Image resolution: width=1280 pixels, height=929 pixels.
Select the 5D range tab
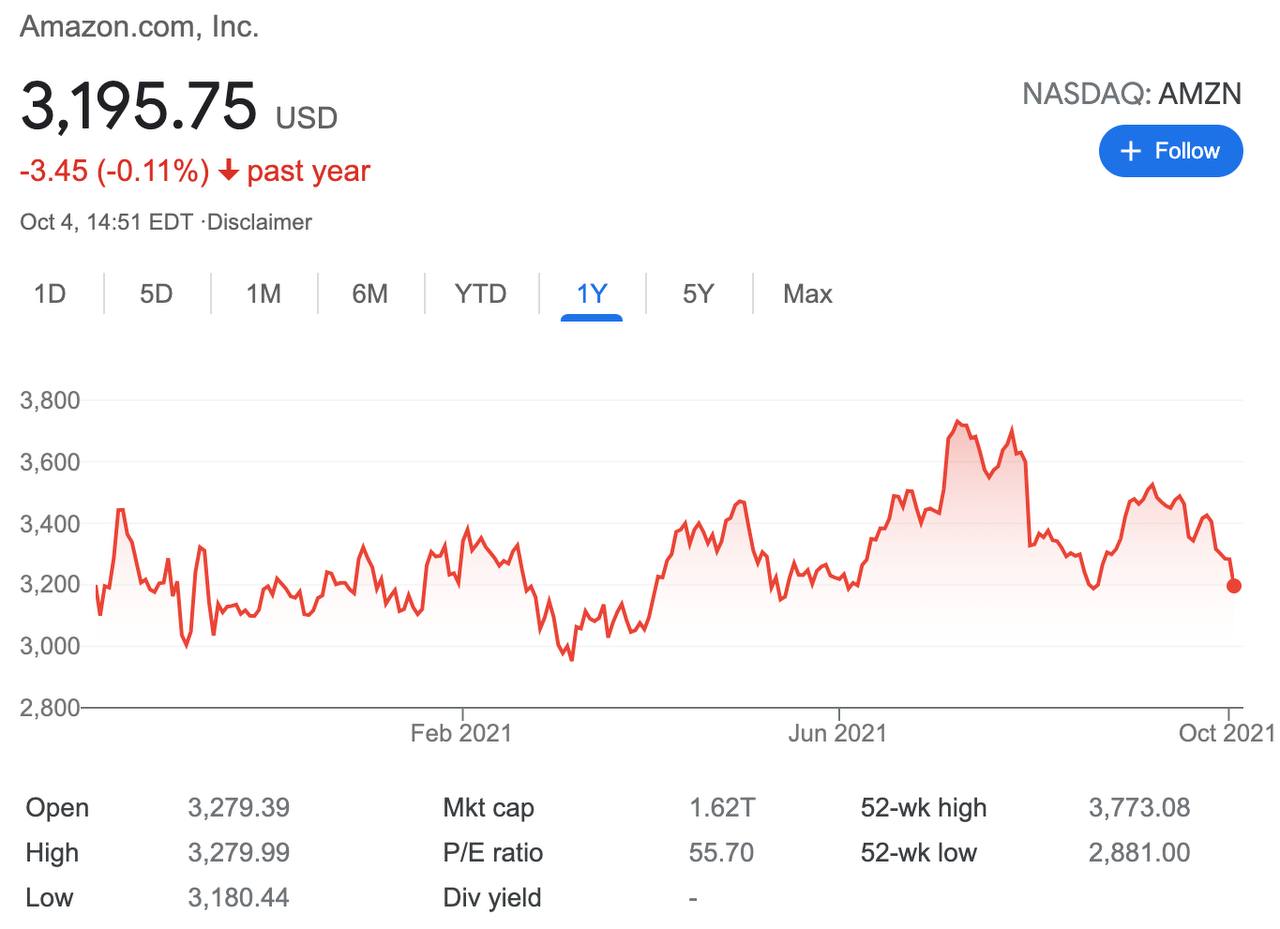156,294
